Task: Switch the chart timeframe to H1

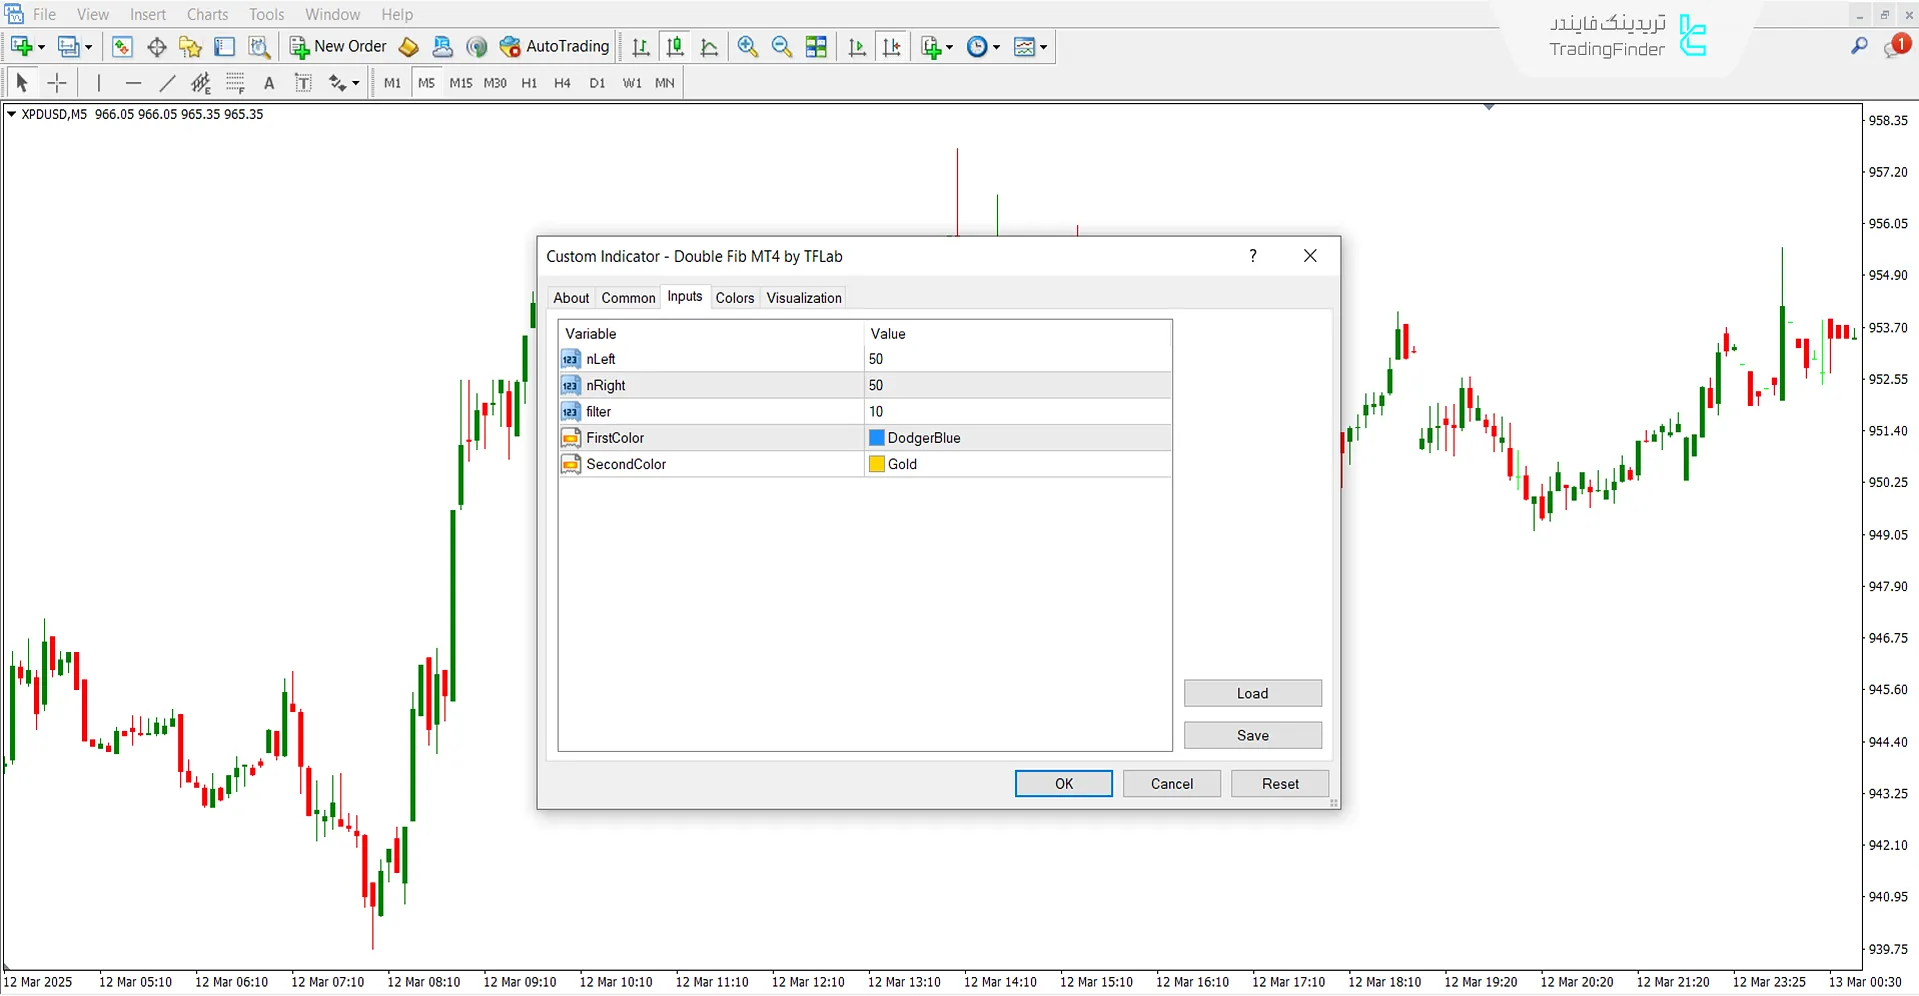Action: pyautogui.click(x=529, y=83)
